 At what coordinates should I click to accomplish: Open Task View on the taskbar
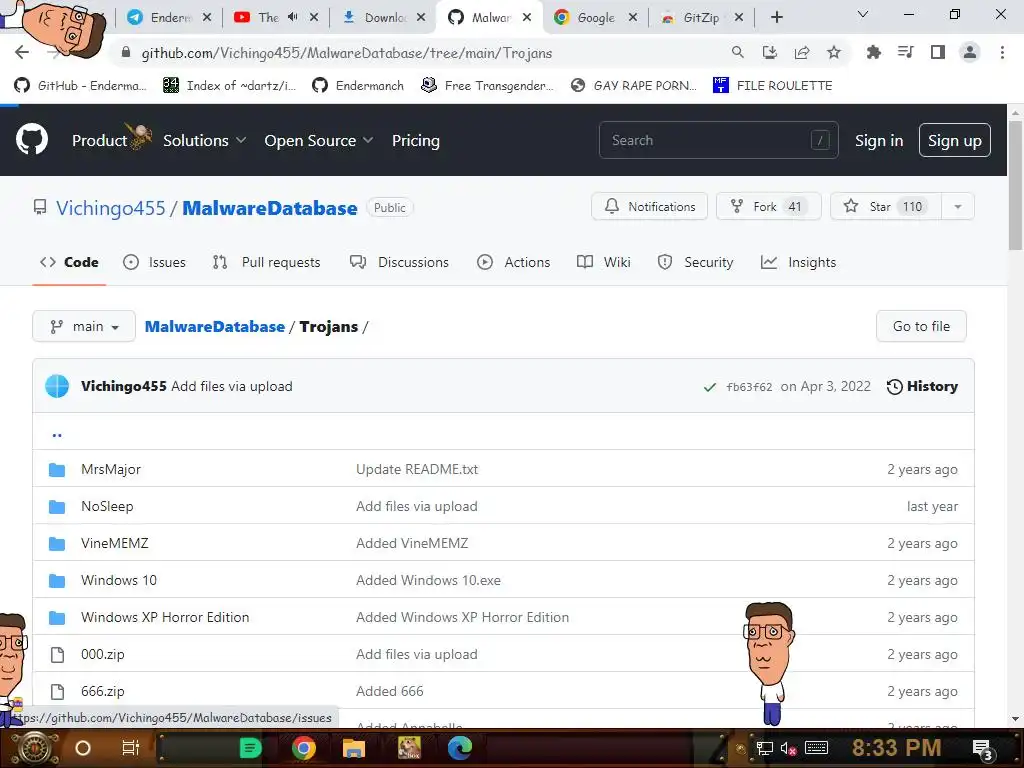click(x=131, y=748)
